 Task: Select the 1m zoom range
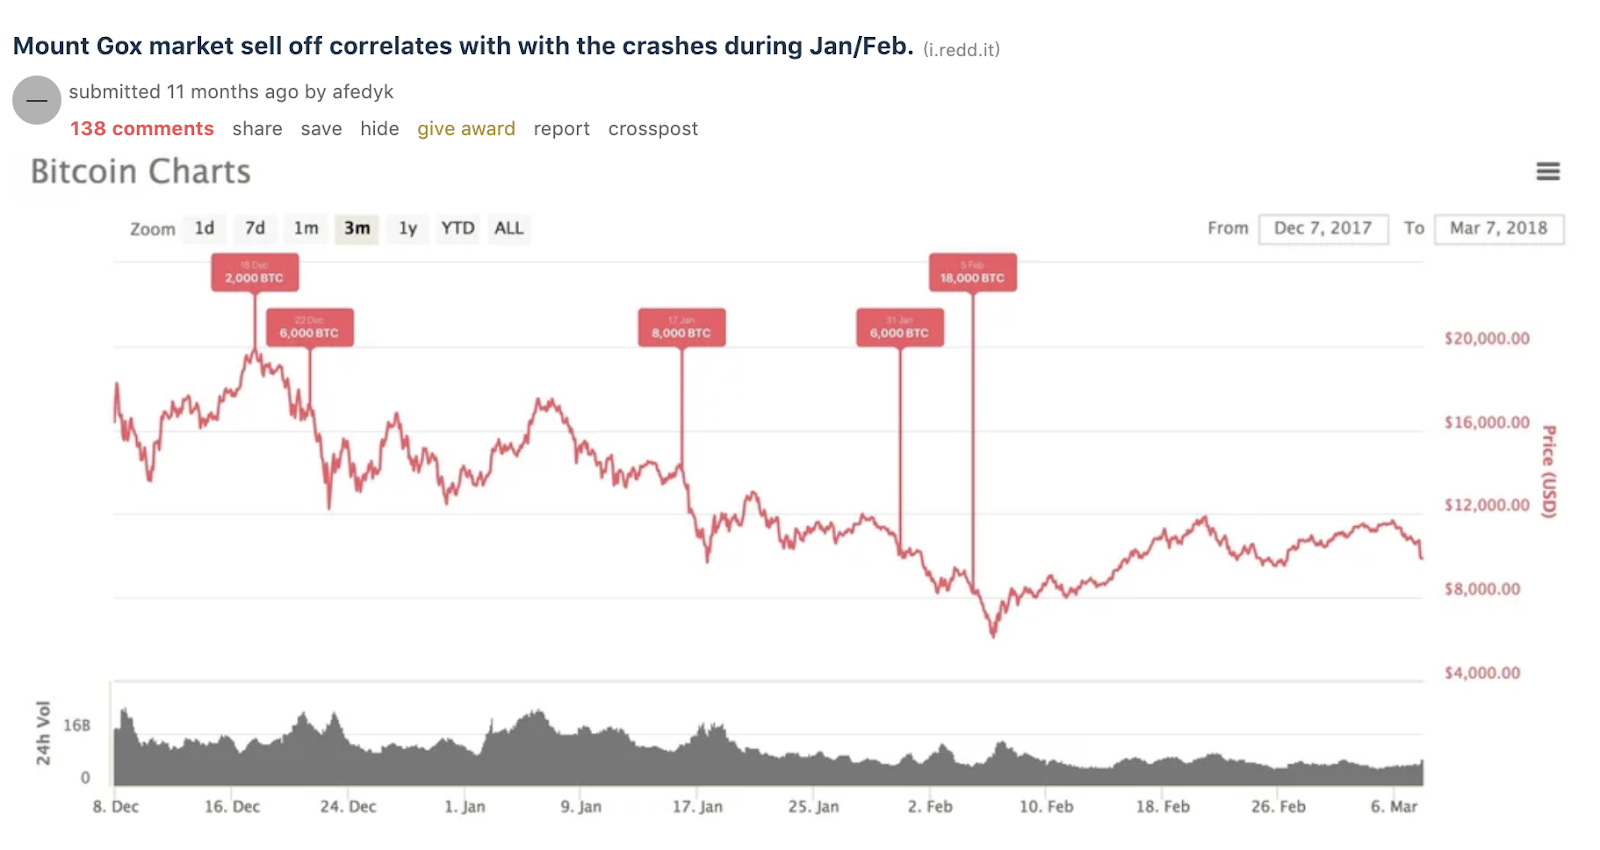[306, 228]
